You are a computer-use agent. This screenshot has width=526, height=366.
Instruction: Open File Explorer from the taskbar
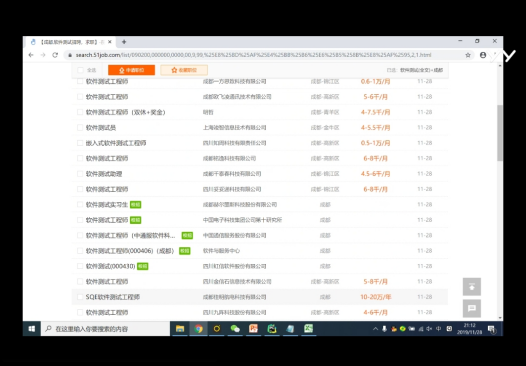coord(180,329)
